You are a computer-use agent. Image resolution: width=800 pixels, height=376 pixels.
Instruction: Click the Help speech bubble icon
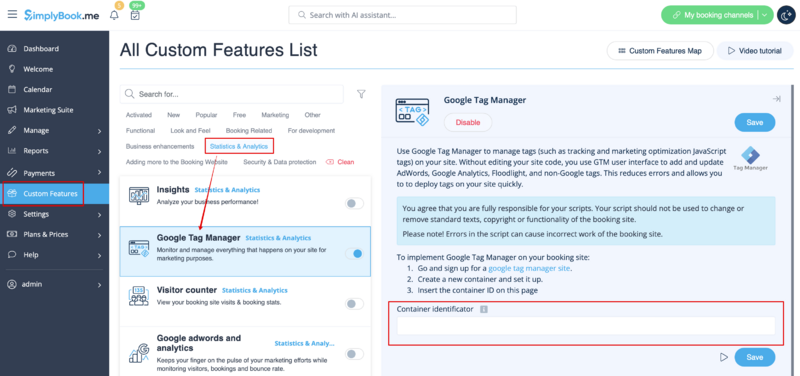[12, 255]
